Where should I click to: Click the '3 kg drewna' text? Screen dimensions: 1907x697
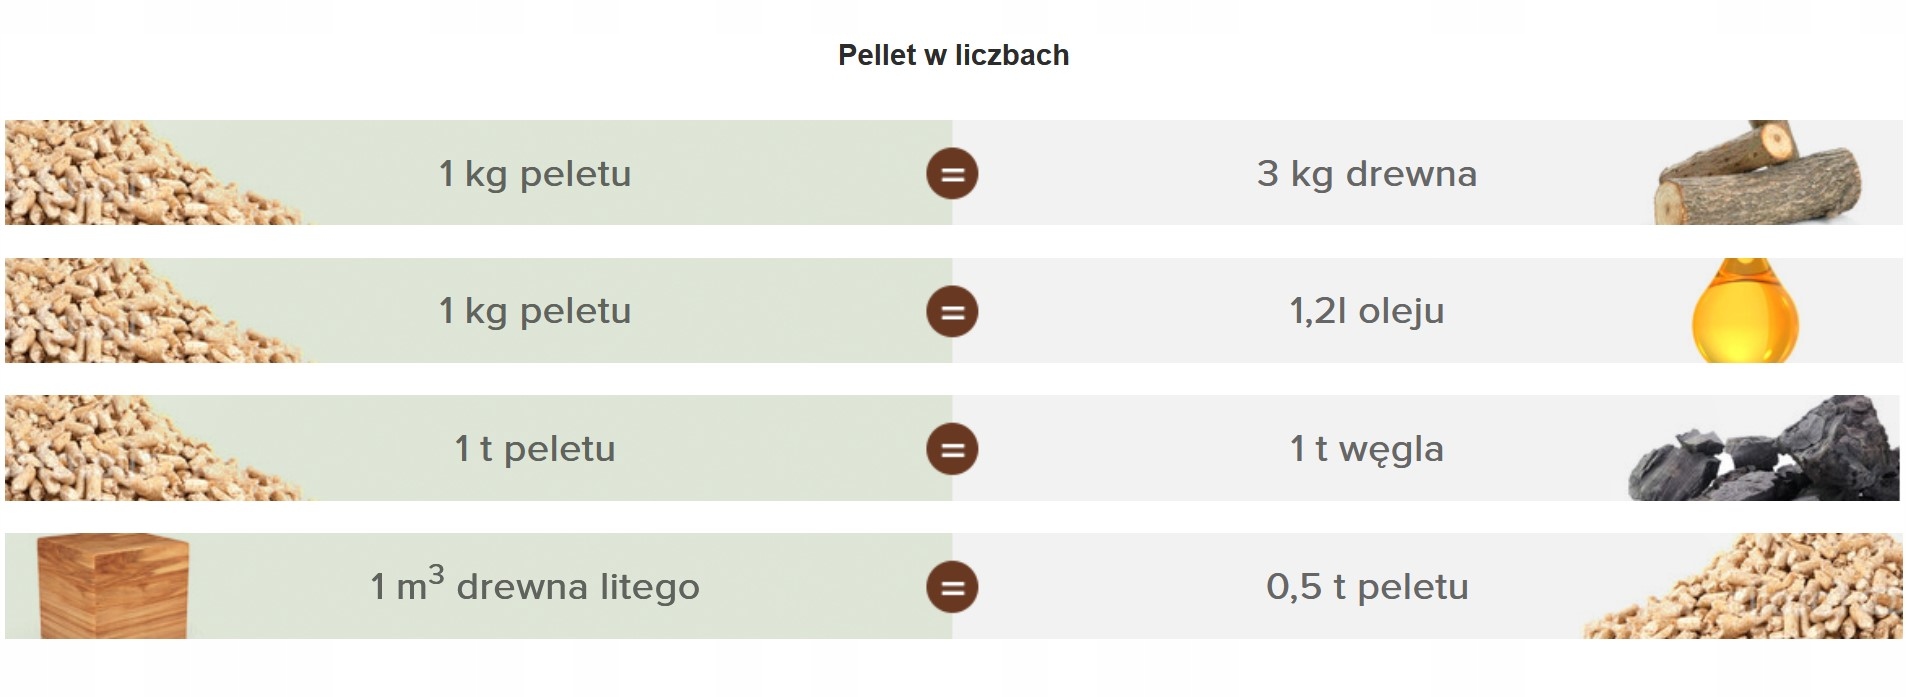1367,174
